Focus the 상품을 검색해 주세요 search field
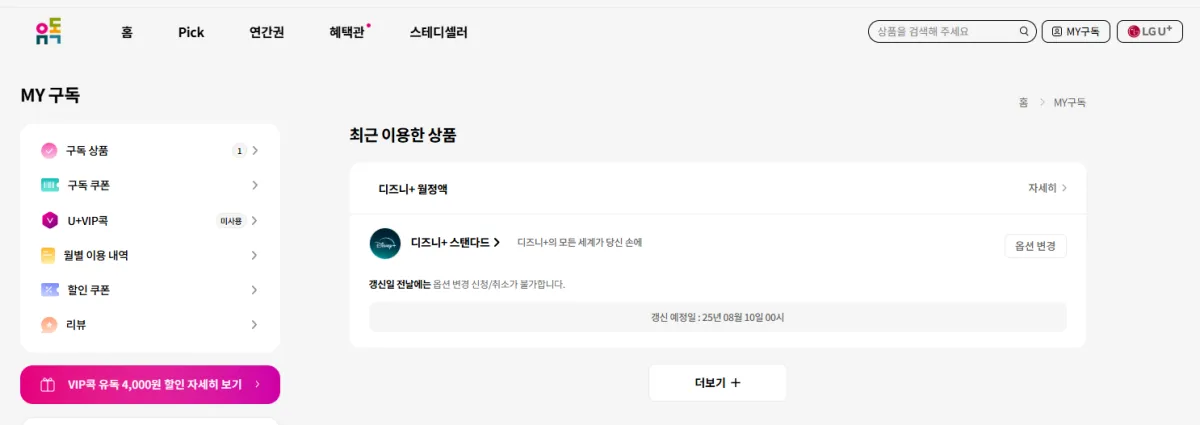Viewport: 1200px width, 425px height. pyautogui.click(x=945, y=32)
